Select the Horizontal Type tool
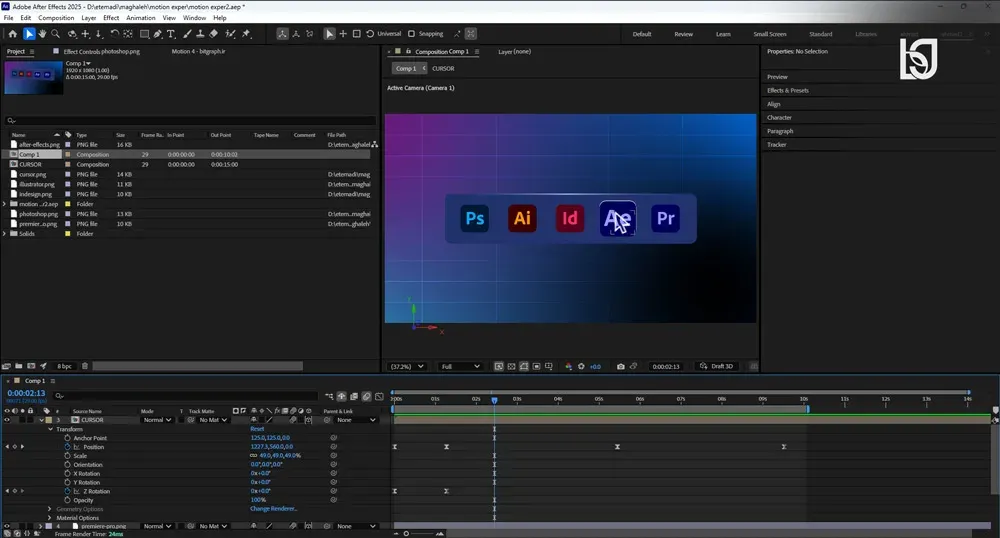This screenshot has height=538, width=1000. (x=171, y=34)
